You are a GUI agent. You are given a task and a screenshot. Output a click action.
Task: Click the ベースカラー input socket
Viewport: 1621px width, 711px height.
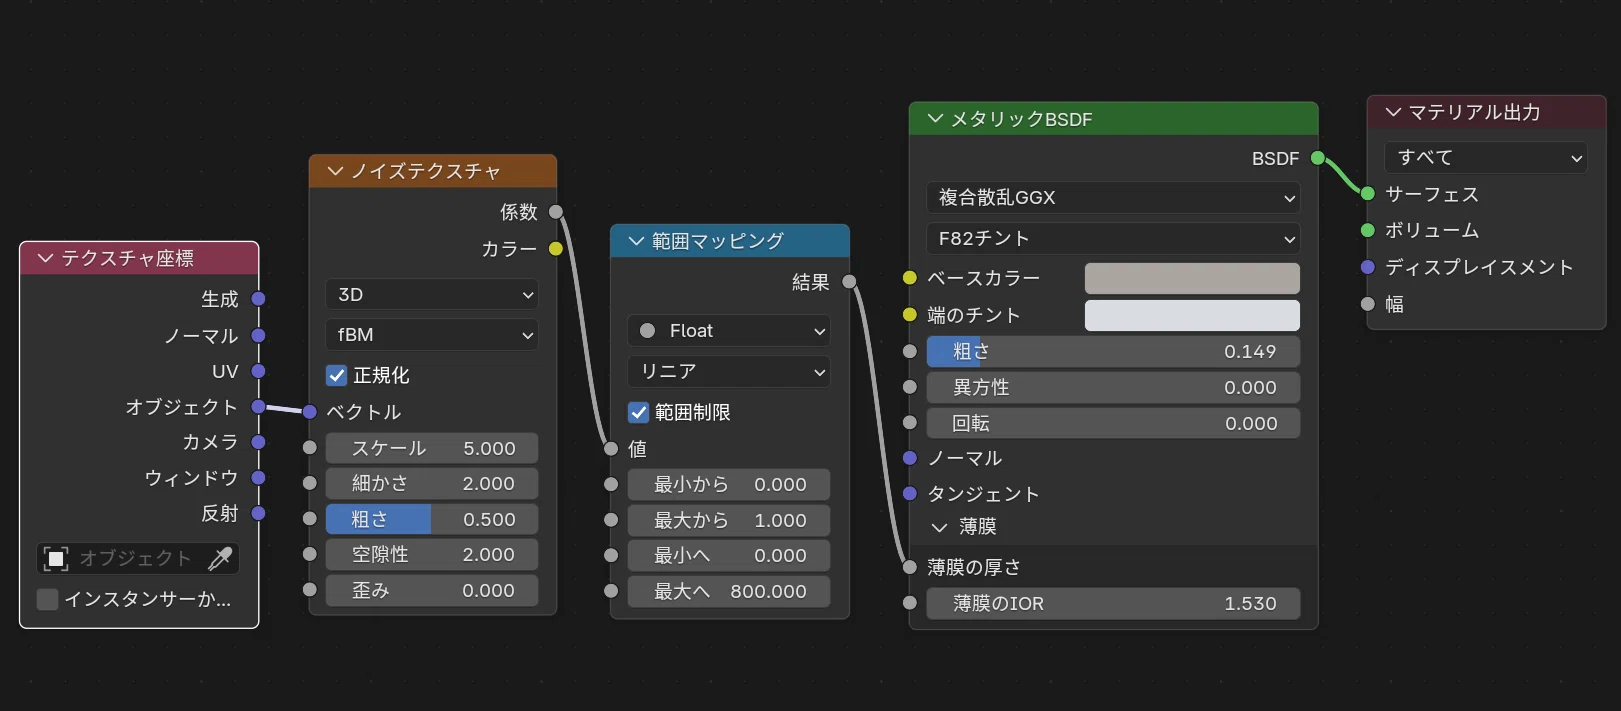[910, 278]
